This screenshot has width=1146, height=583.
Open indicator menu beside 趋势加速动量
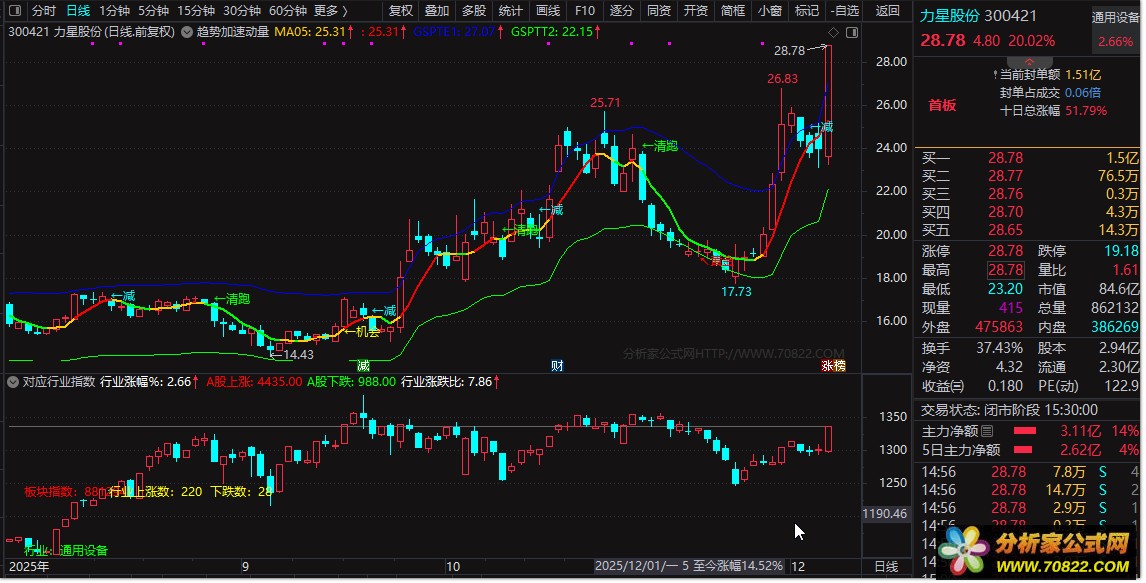[186, 32]
